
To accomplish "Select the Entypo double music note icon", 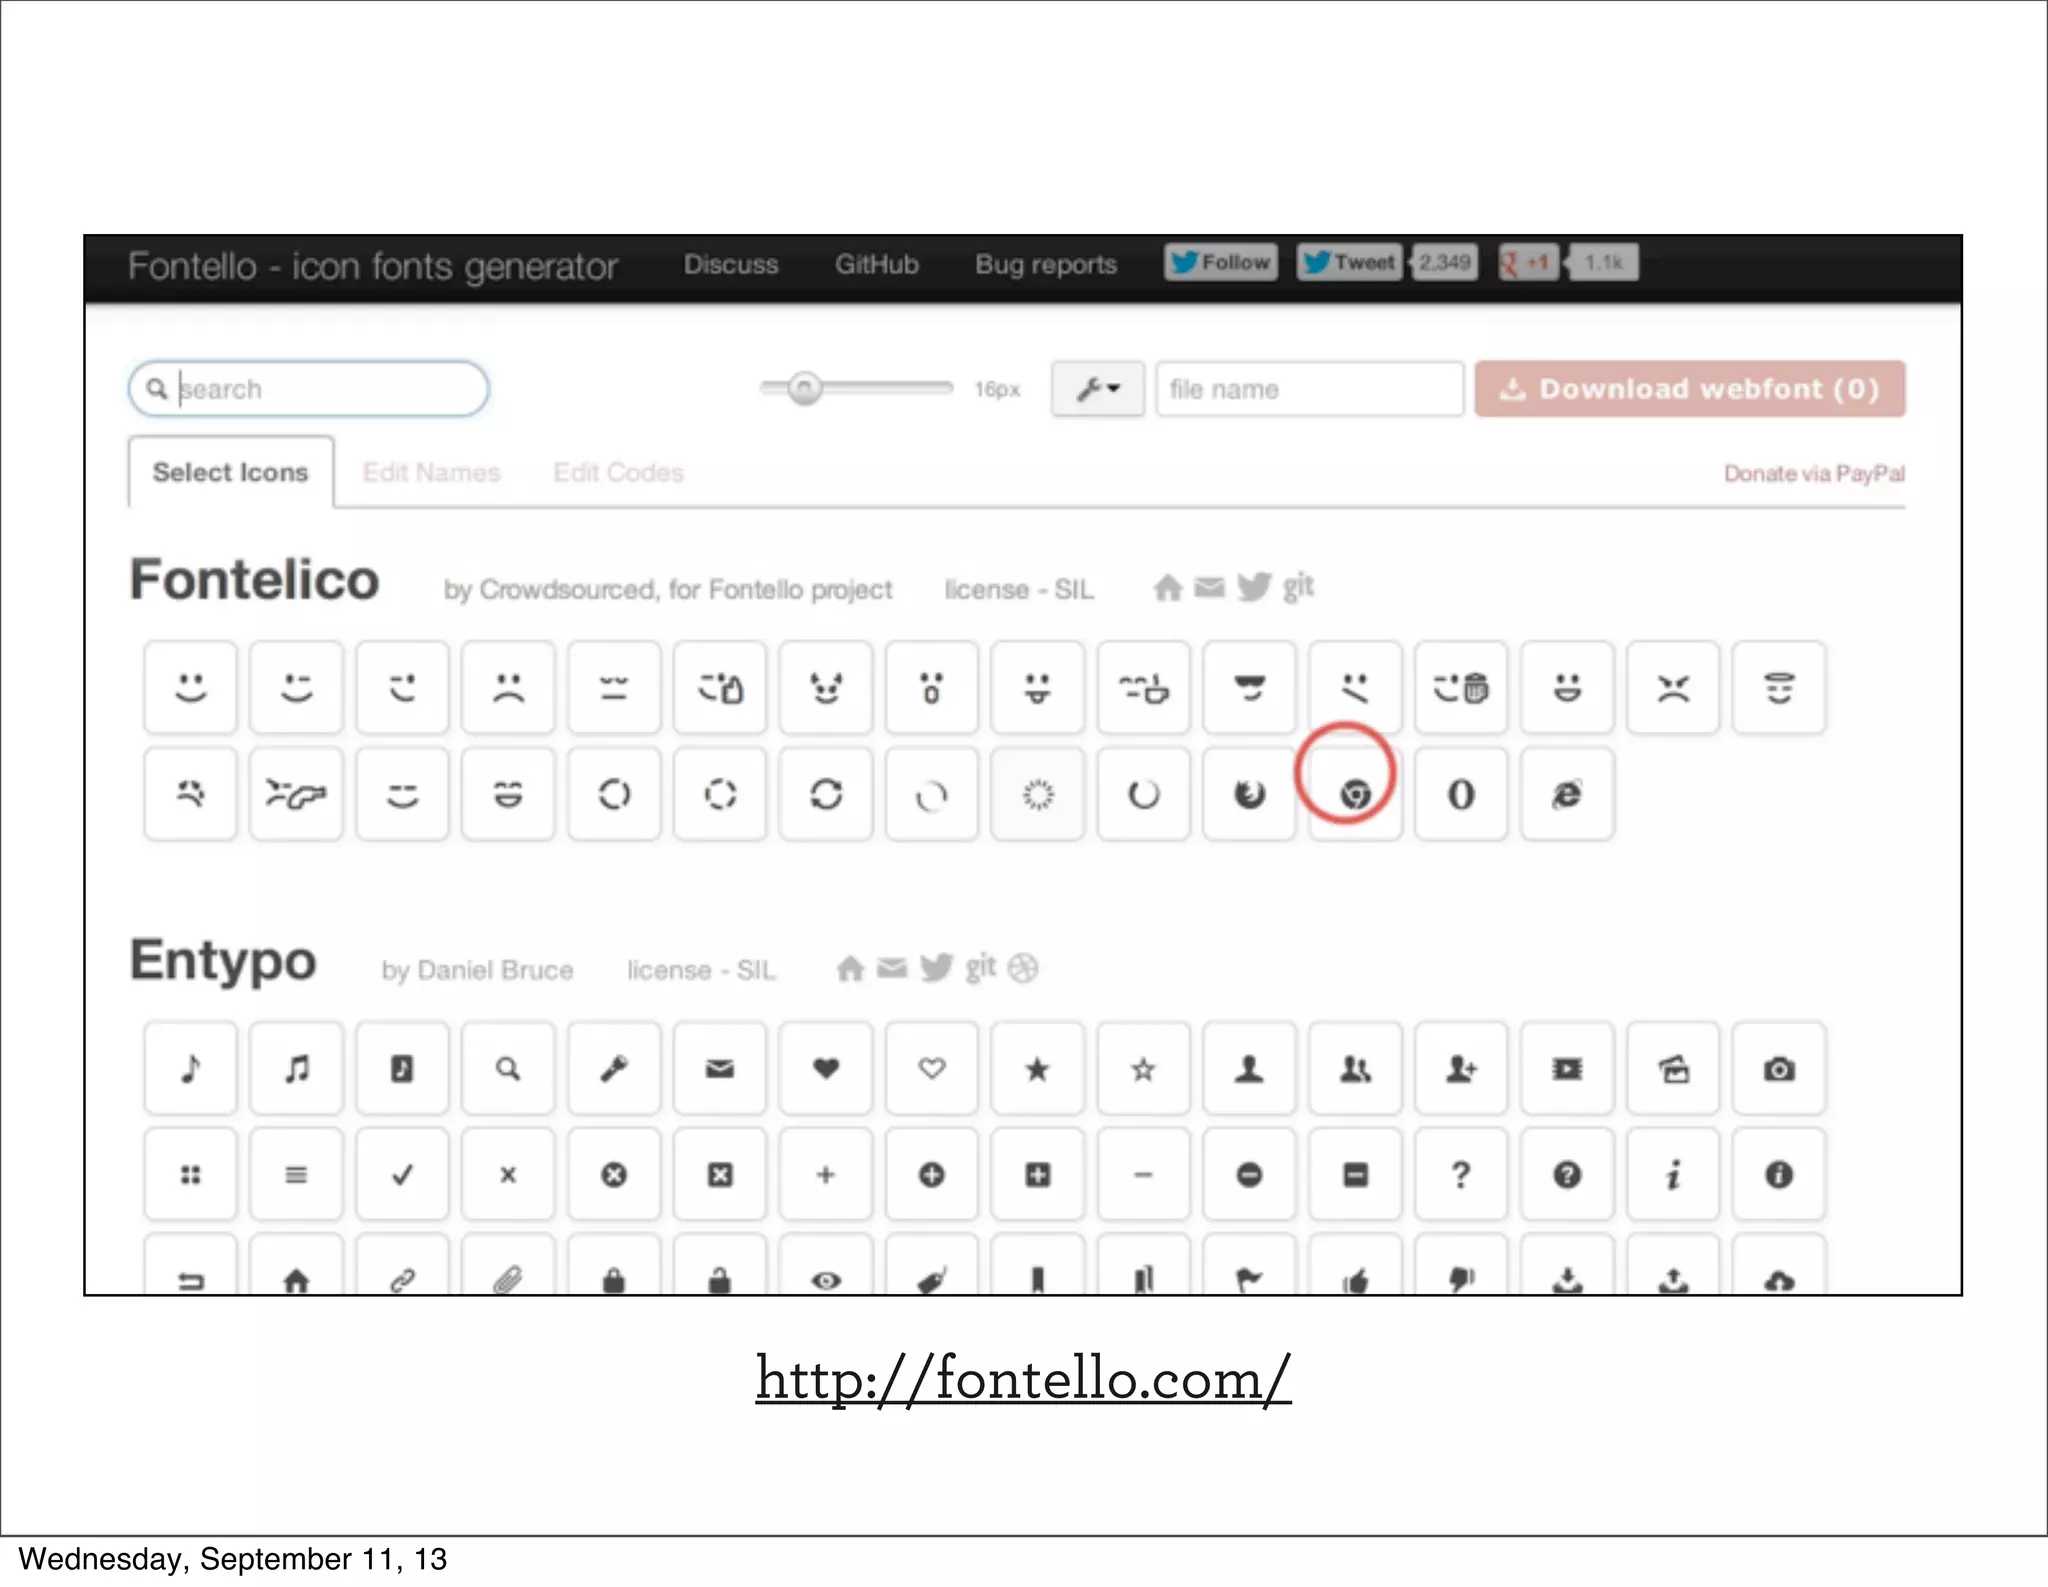I will tap(297, 1069).
